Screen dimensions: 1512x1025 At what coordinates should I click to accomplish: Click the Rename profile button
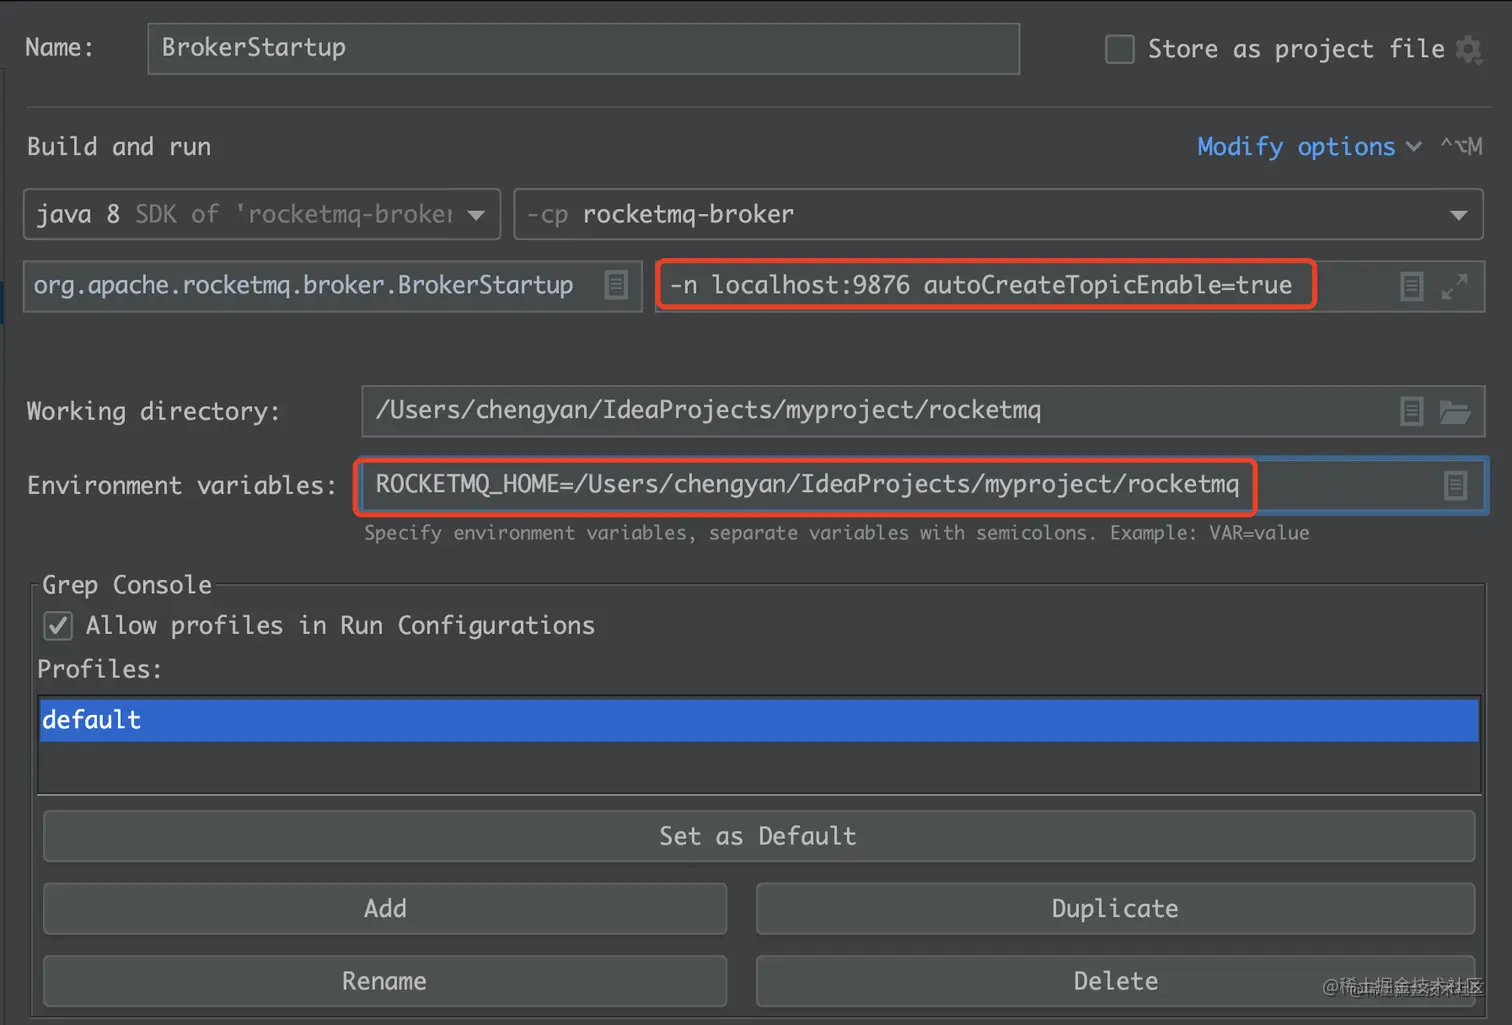pos(385,981)
